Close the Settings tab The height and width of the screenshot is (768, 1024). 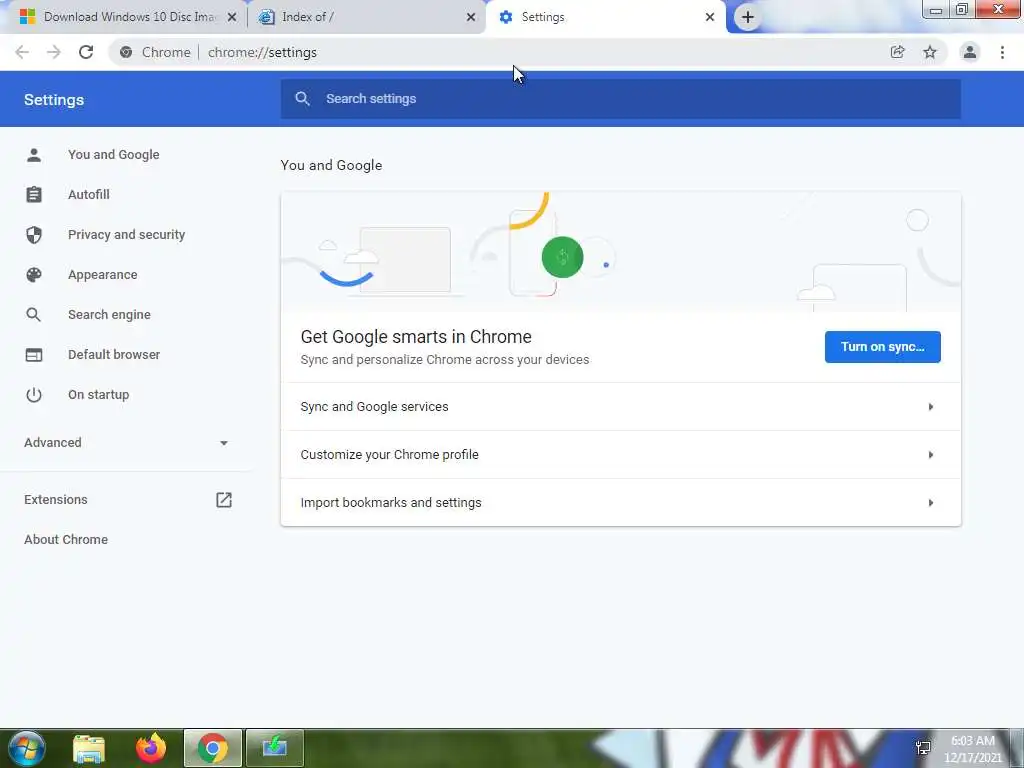coord(710,18)
